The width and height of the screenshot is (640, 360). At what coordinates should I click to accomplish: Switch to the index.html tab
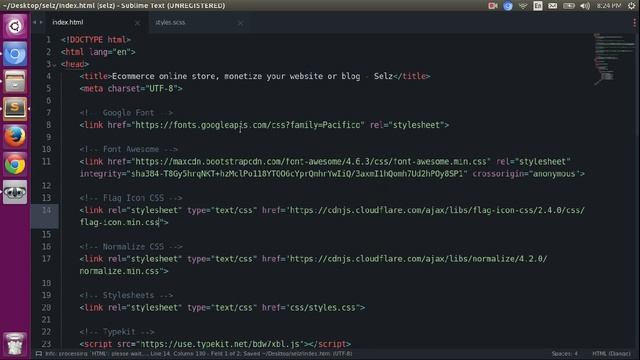pyautogui.click(x=68, y=22)
